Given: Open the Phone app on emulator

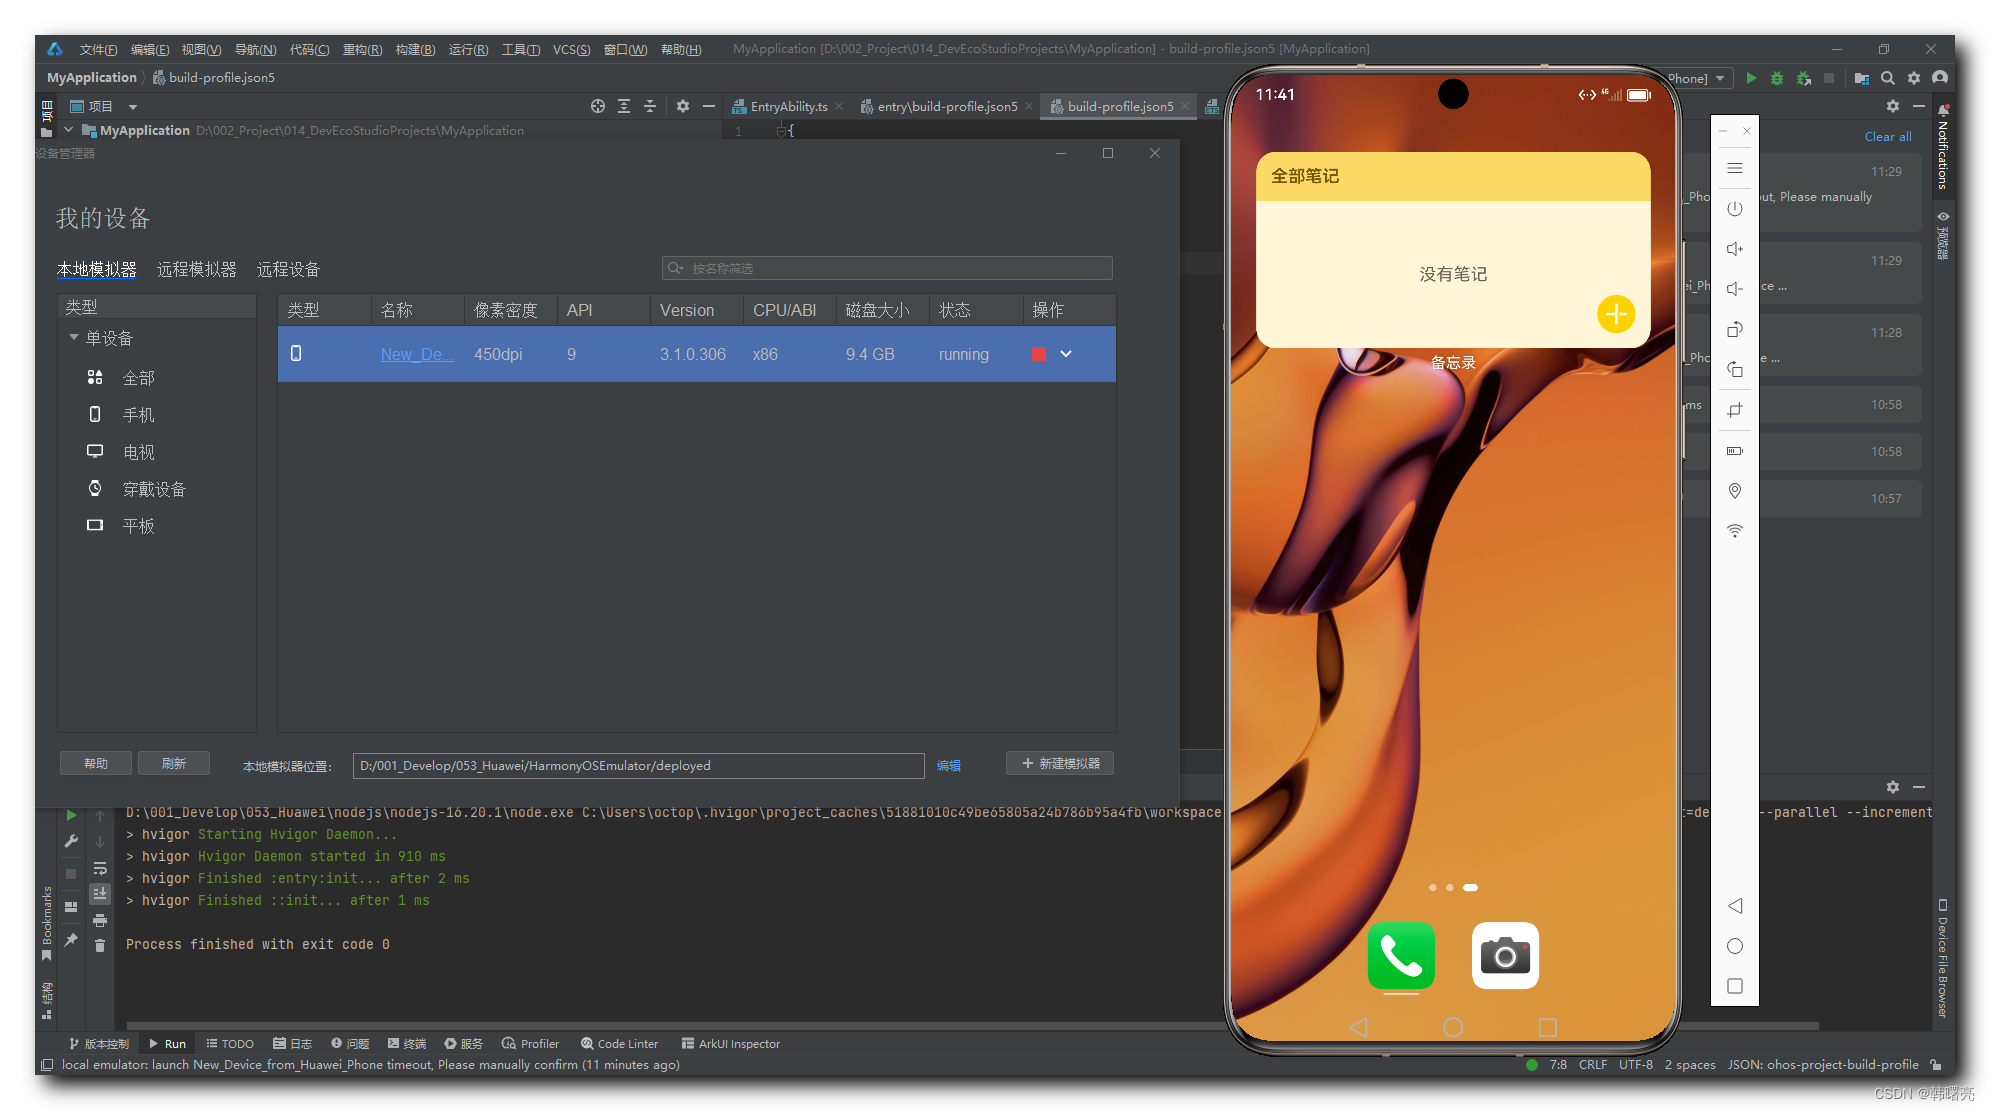Looking at the screenshot, I should [1401, 956].
